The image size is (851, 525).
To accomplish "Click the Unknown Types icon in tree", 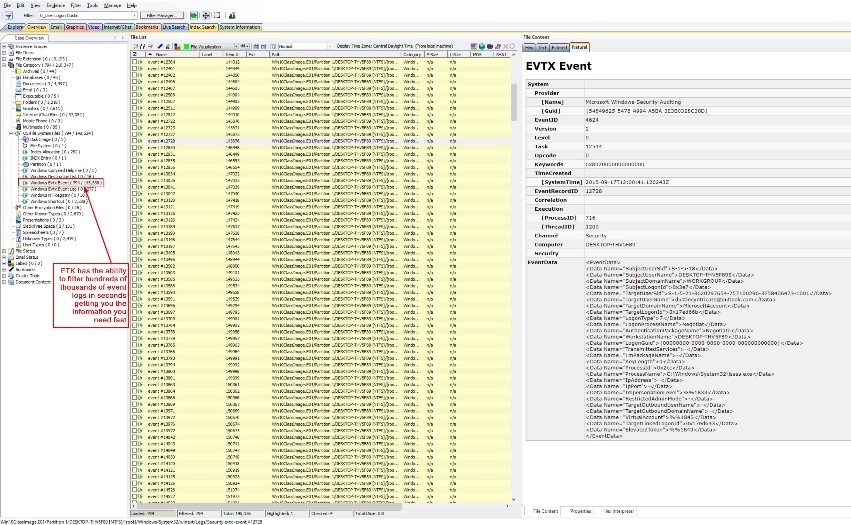I will 18,238.
